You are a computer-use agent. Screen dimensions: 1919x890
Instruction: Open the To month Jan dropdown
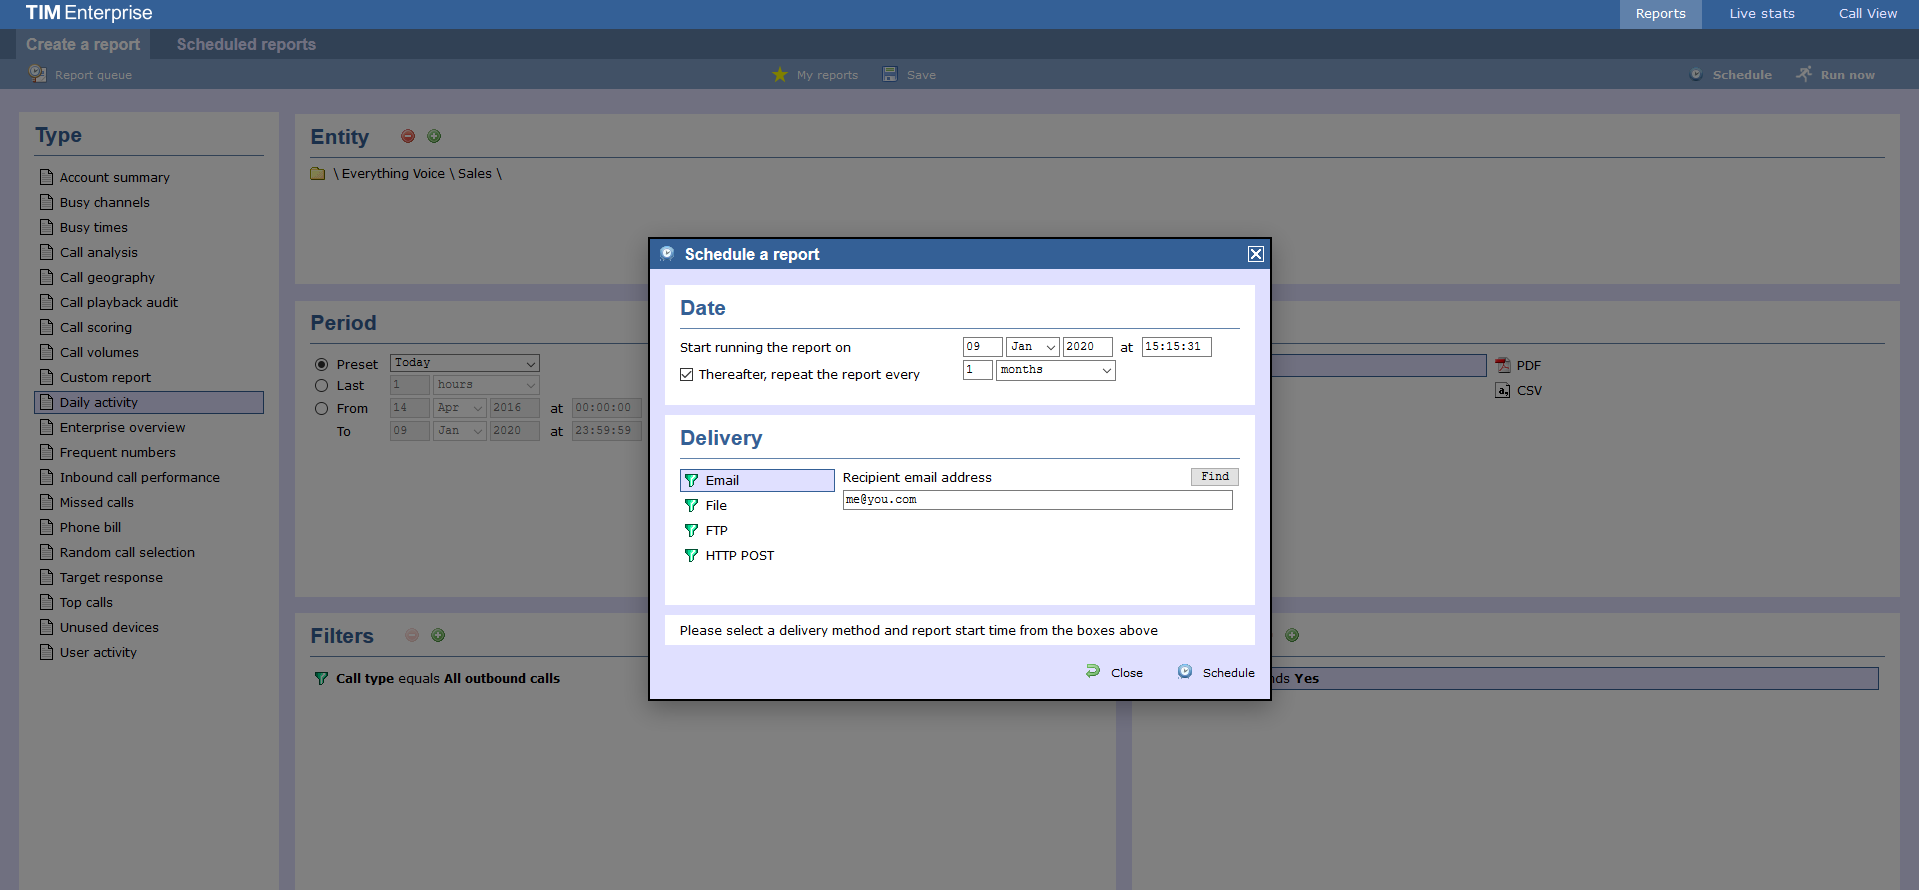[460, 431]
